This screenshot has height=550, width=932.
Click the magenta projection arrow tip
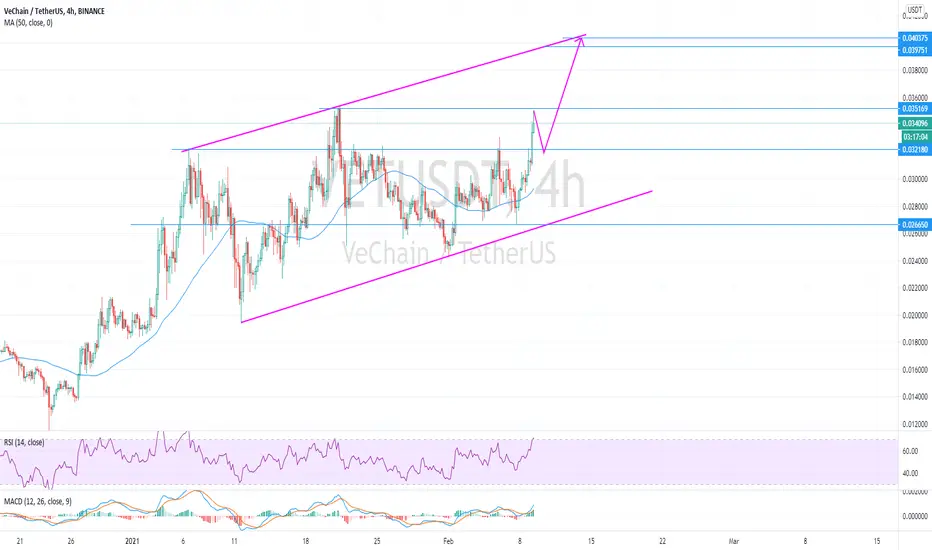pyautogui.click(x=581, y=39)
